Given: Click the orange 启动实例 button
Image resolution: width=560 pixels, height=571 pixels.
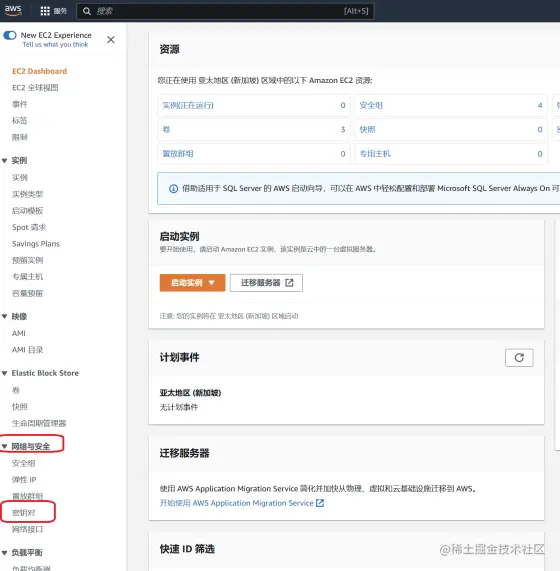Looking at the screenshot, I should (192, 283).
